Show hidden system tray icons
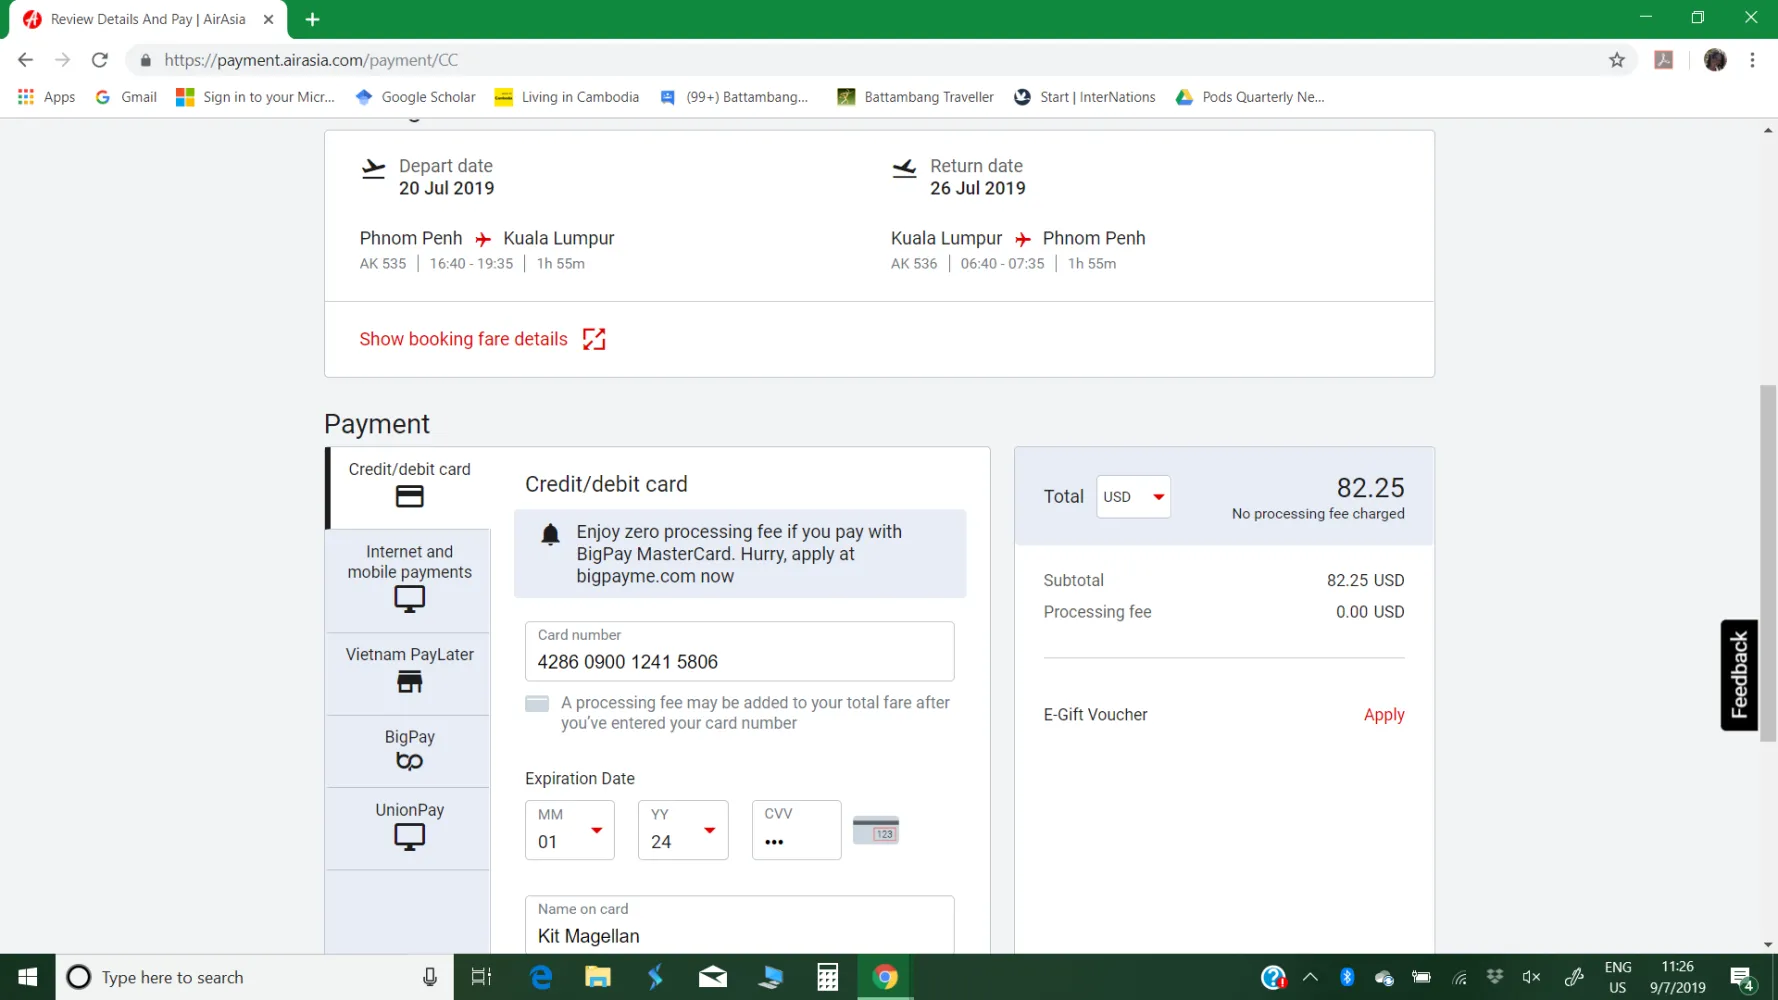 click(1310, 977)
